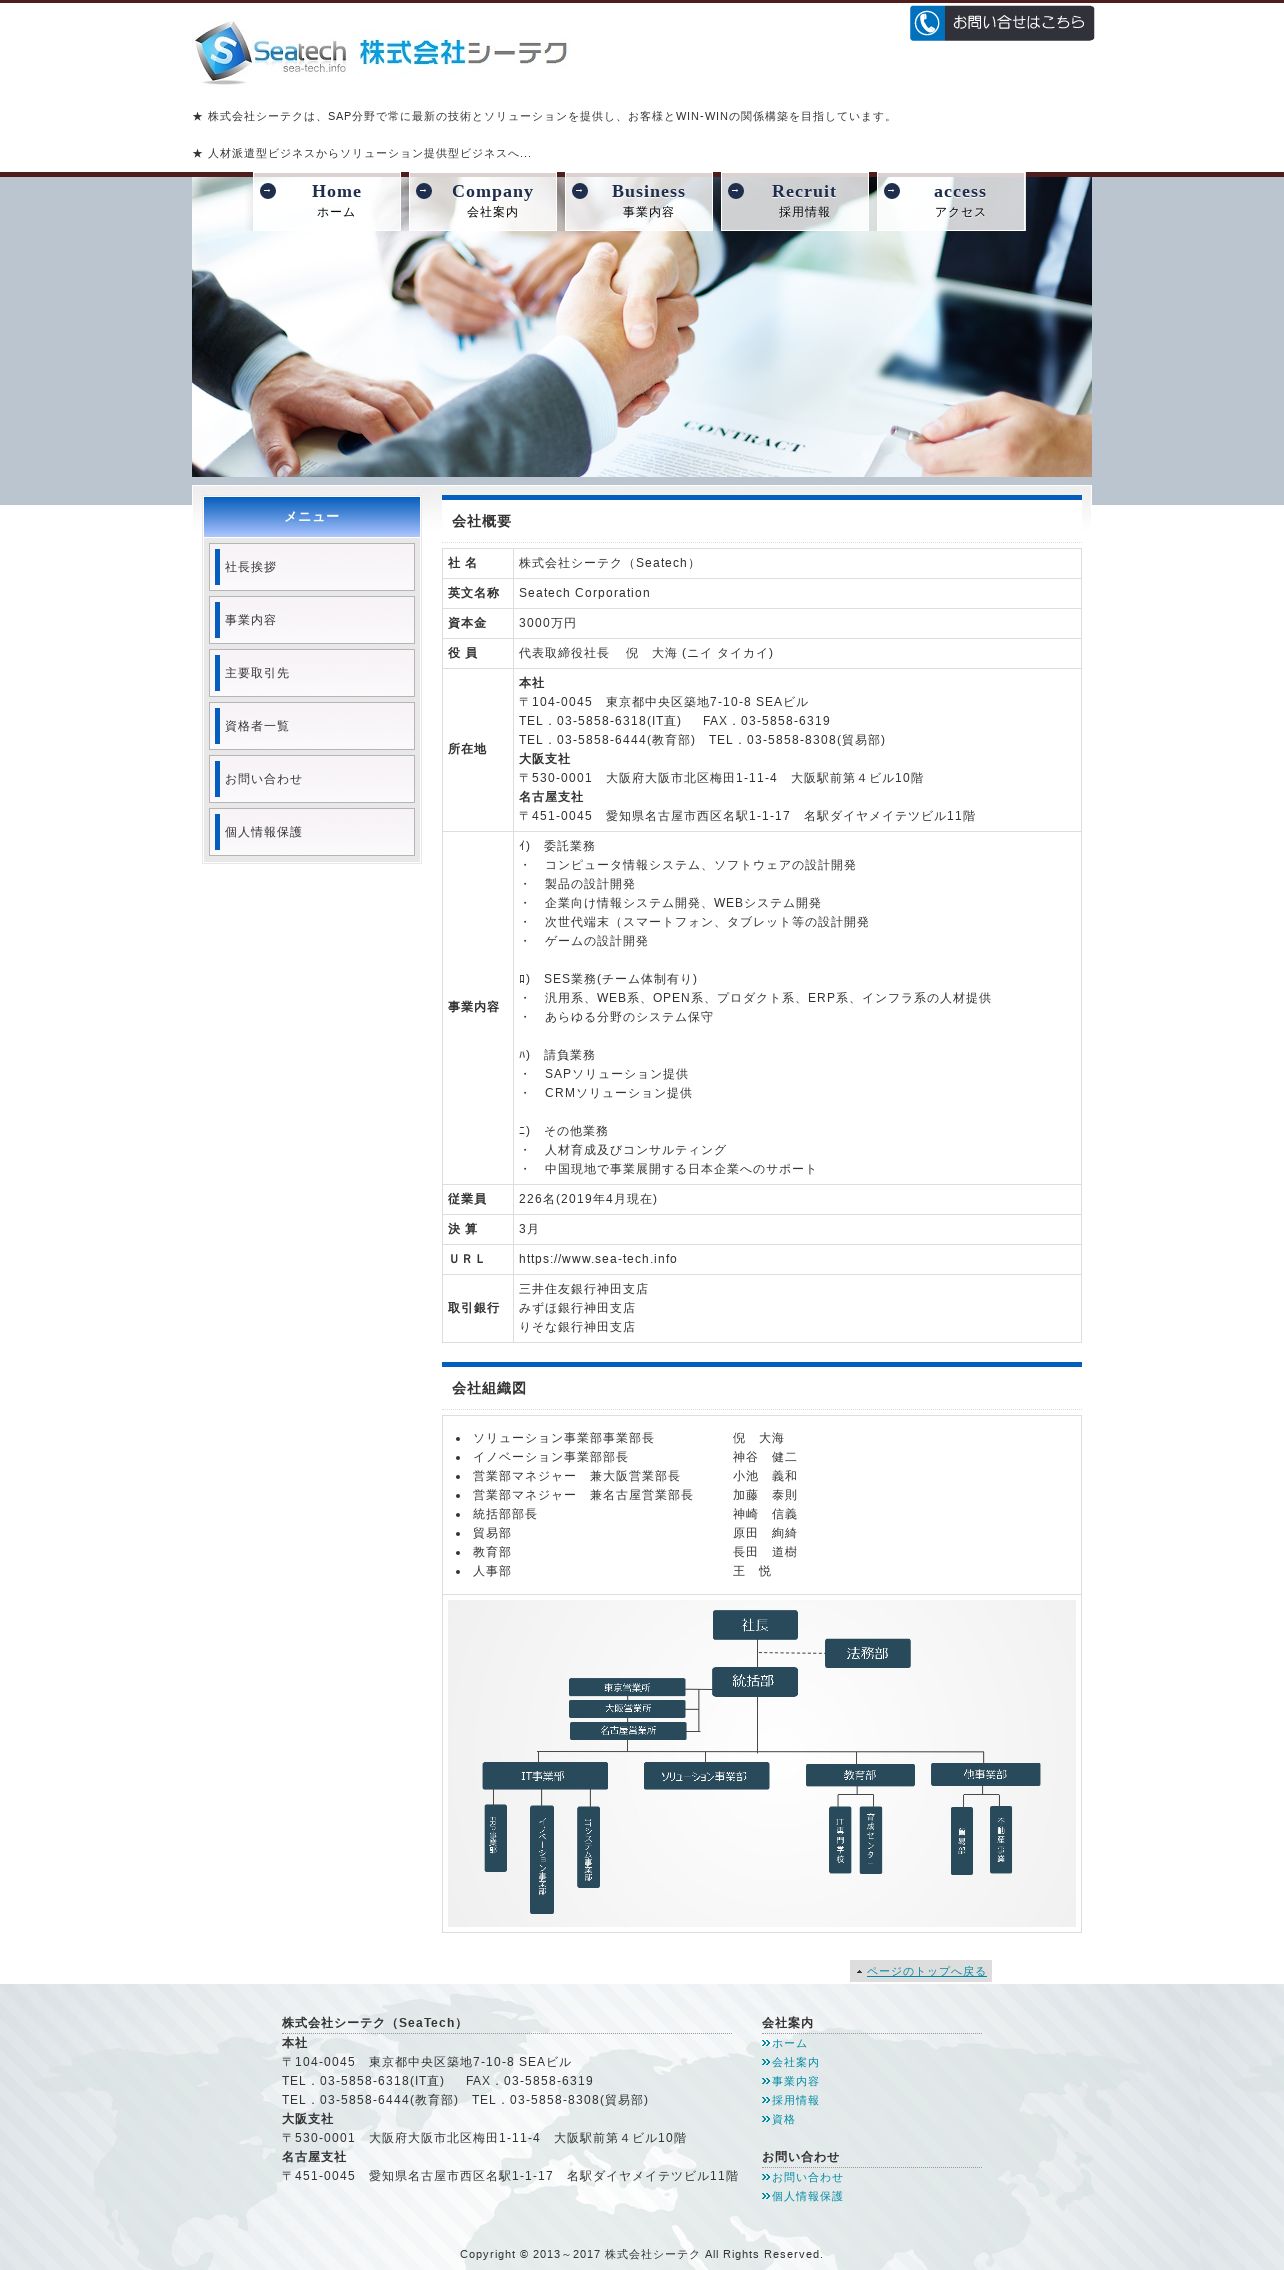Click the round bullet icon beside access
Image resolution: width=1284 pixels, height=2270 pixels.
pos(892,191)
